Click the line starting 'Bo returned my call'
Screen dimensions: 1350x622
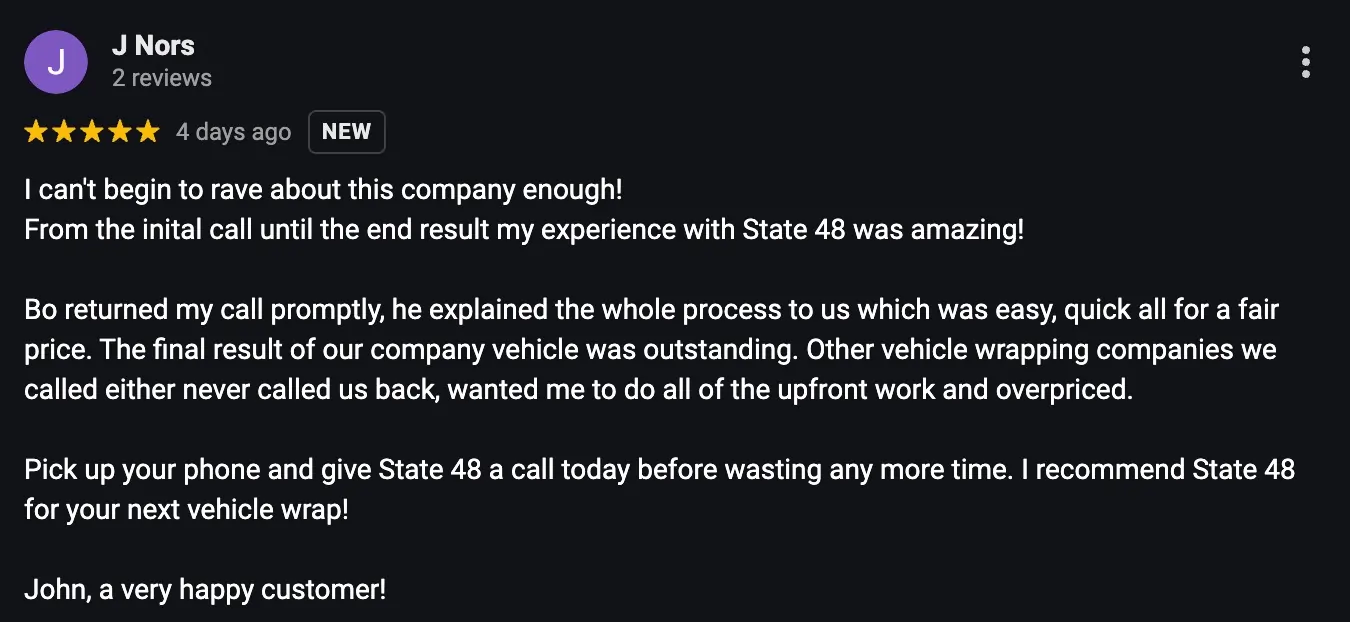652,310
